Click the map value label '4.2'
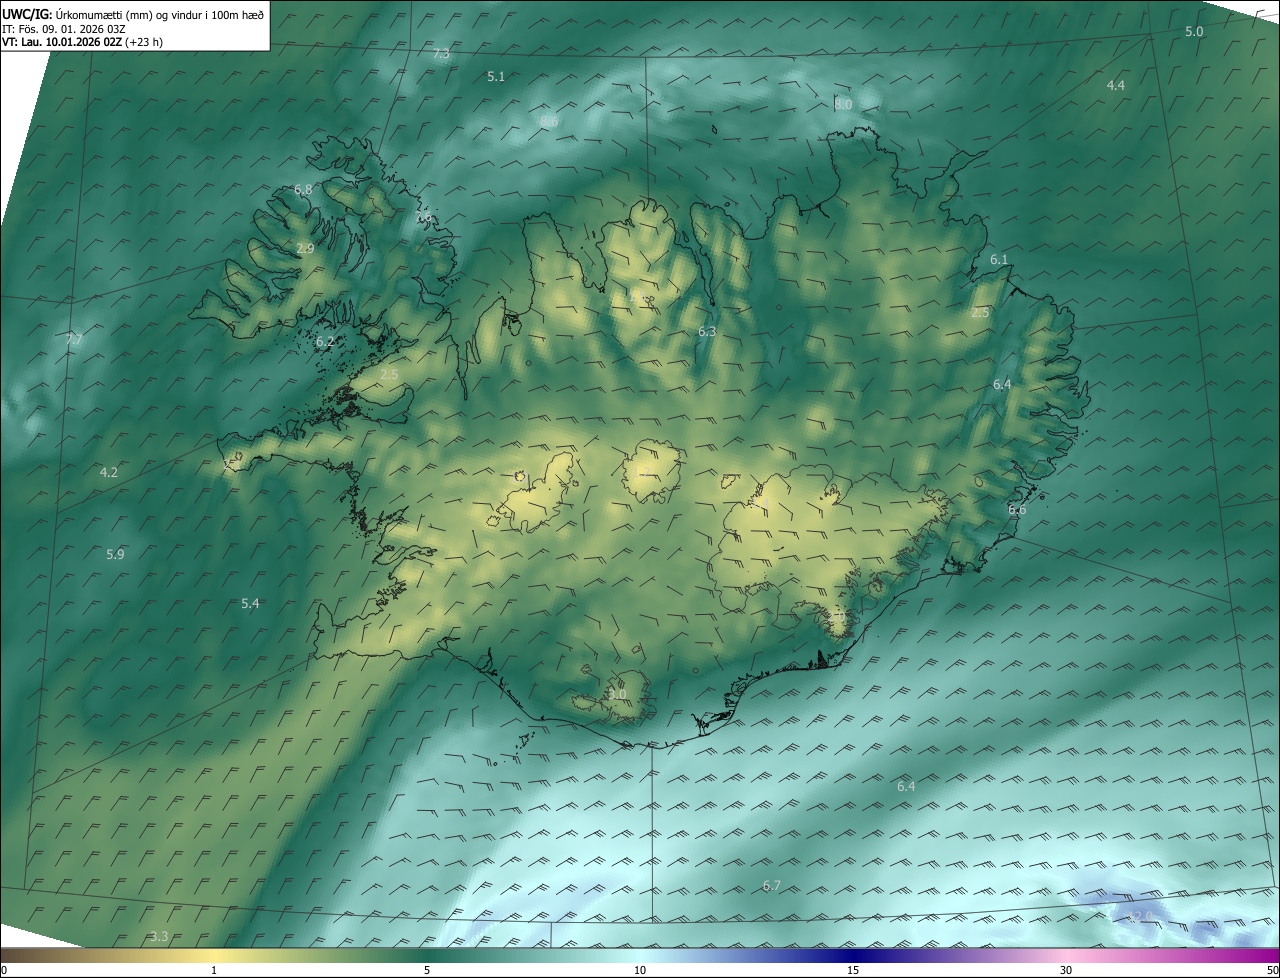The height and width of the screenshot is (978, 1280). [x=109, y=472]
